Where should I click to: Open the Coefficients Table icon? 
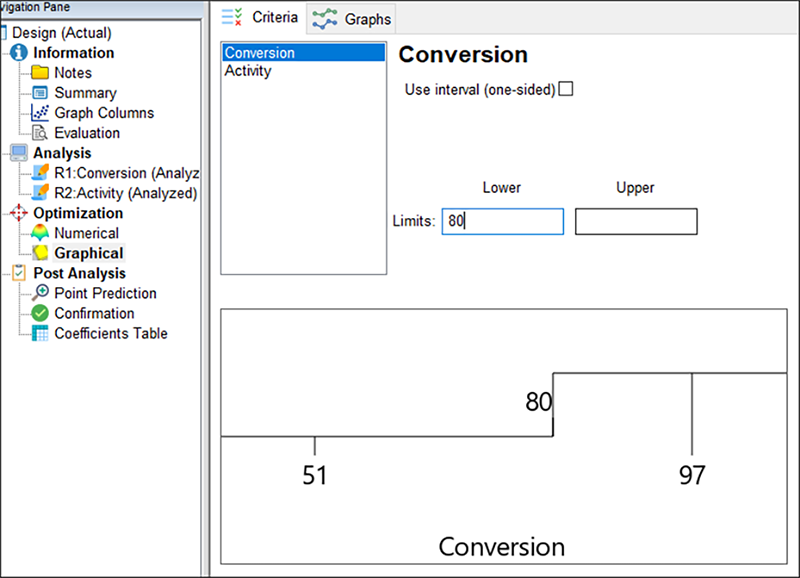pos(40,333)
